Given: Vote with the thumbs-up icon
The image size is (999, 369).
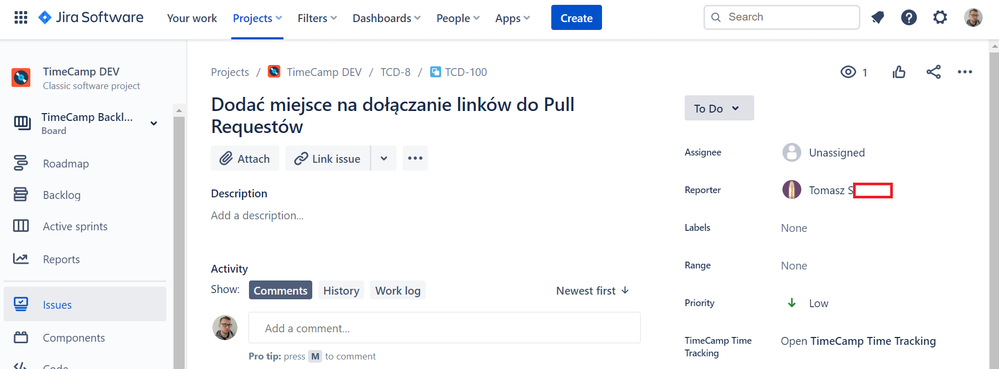Looking at the screenshot, I should coord(899,72).
